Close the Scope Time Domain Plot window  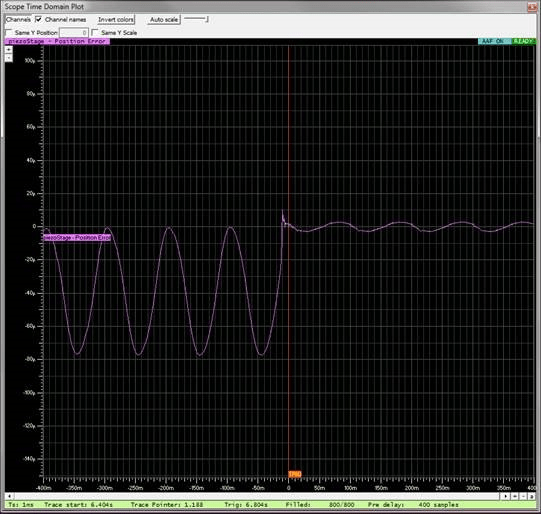pos(532,7)
